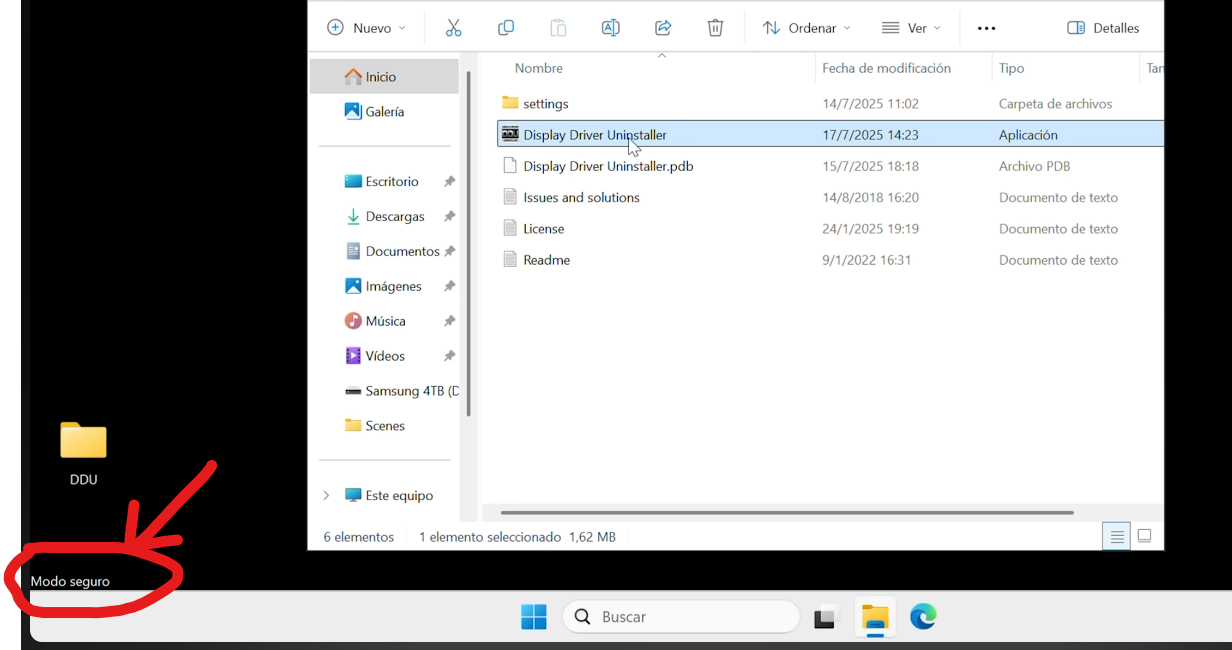Click the Copy icon in toolbar
Viewport: 1232px width, 650px height.
click(x=506, y=28)
